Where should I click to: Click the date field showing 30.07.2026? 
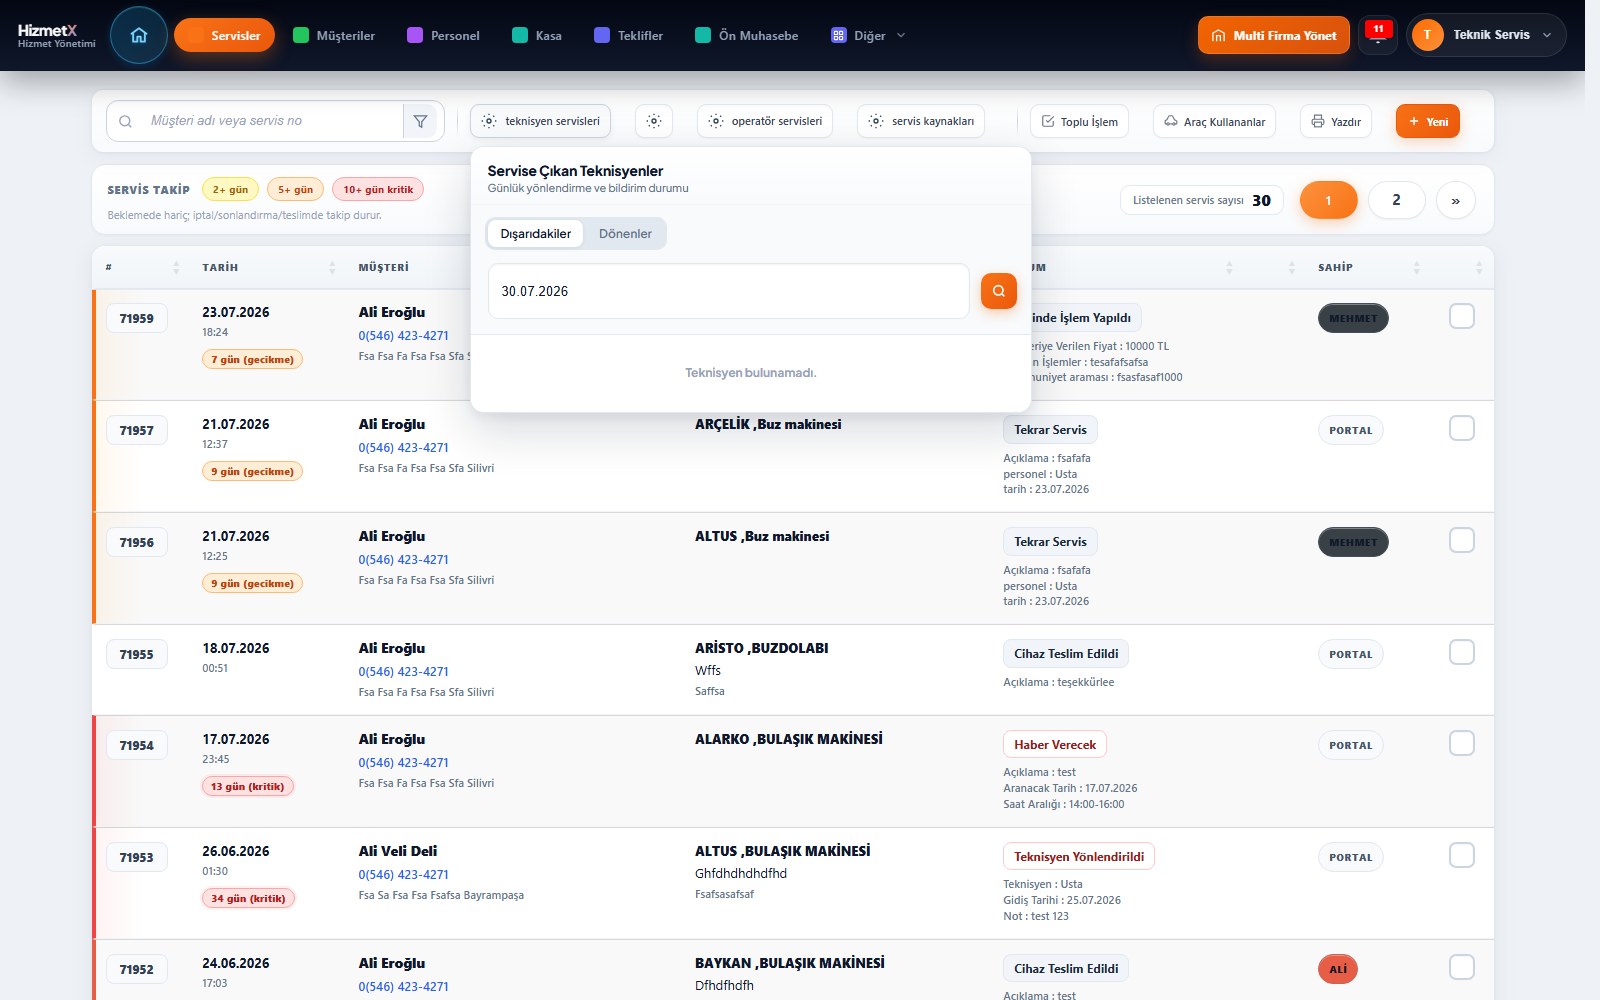(x=729, y=291)
